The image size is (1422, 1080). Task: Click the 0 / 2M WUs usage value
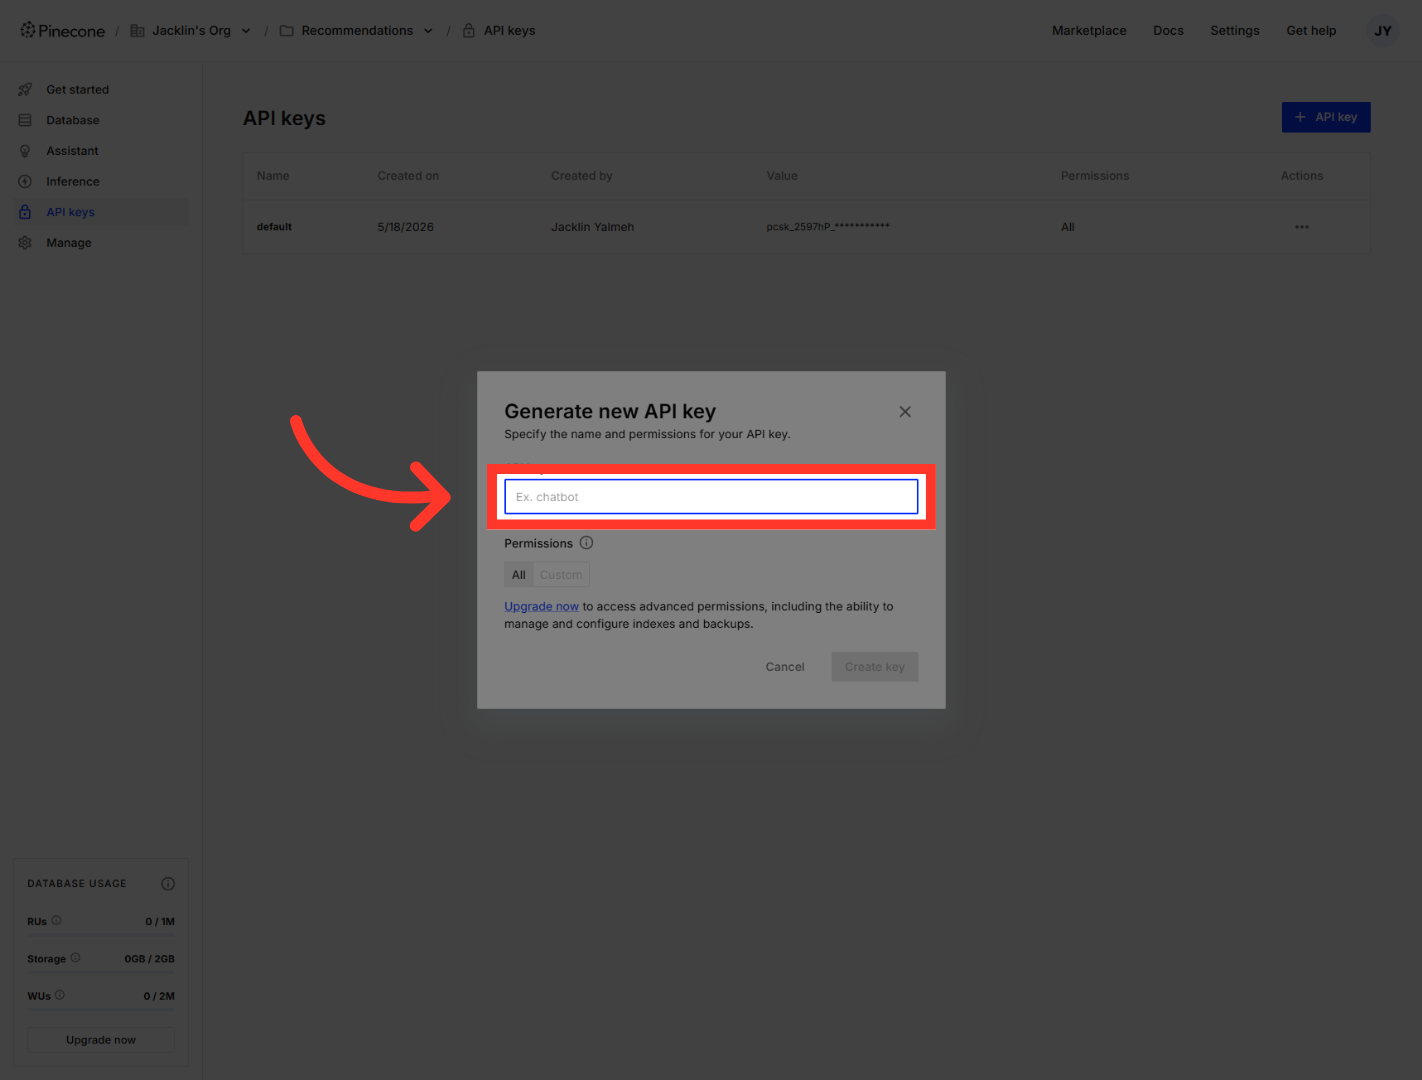click(x=159, y=996)
